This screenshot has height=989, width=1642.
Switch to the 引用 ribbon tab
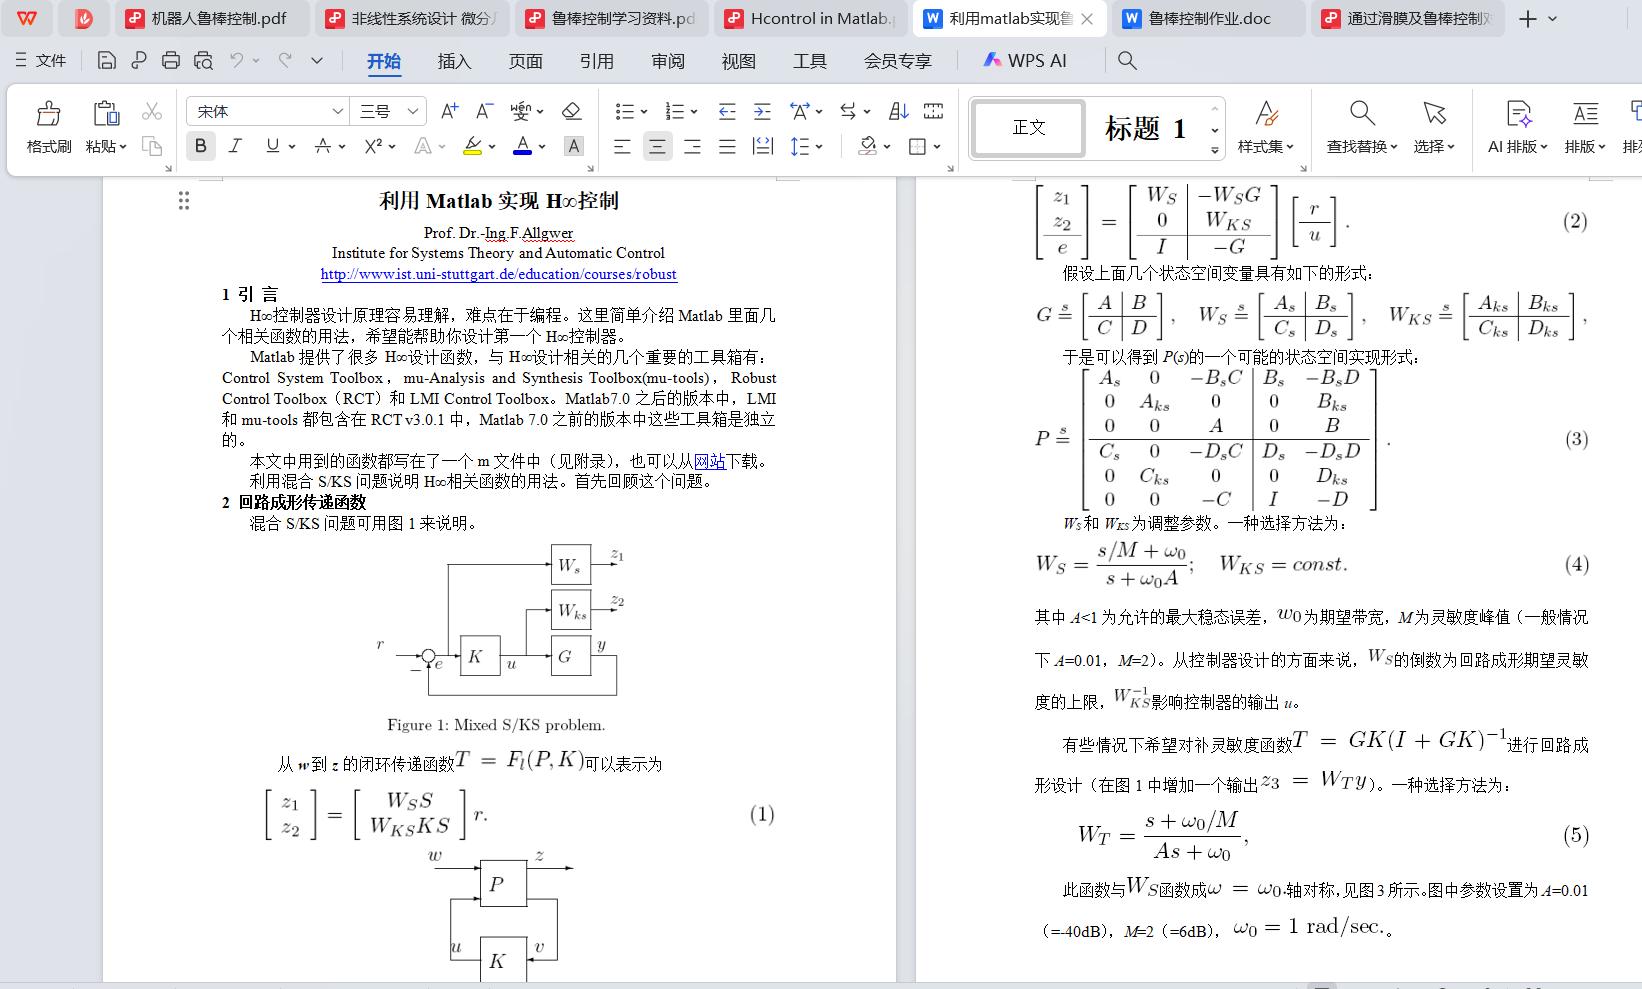pyautogui.click(x=596, y=61)
